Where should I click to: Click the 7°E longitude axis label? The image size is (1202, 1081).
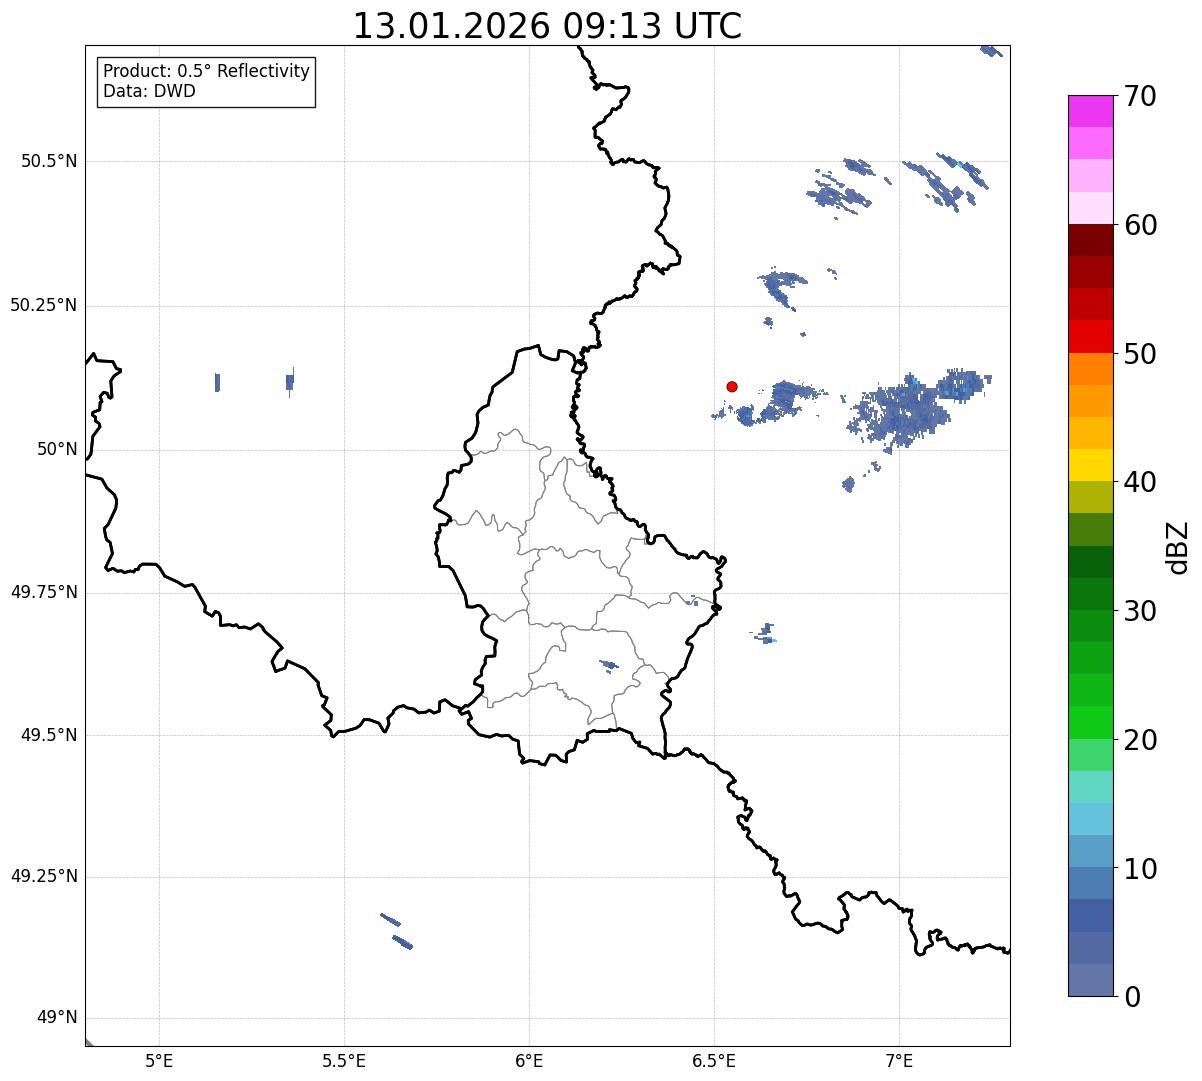899,1060
